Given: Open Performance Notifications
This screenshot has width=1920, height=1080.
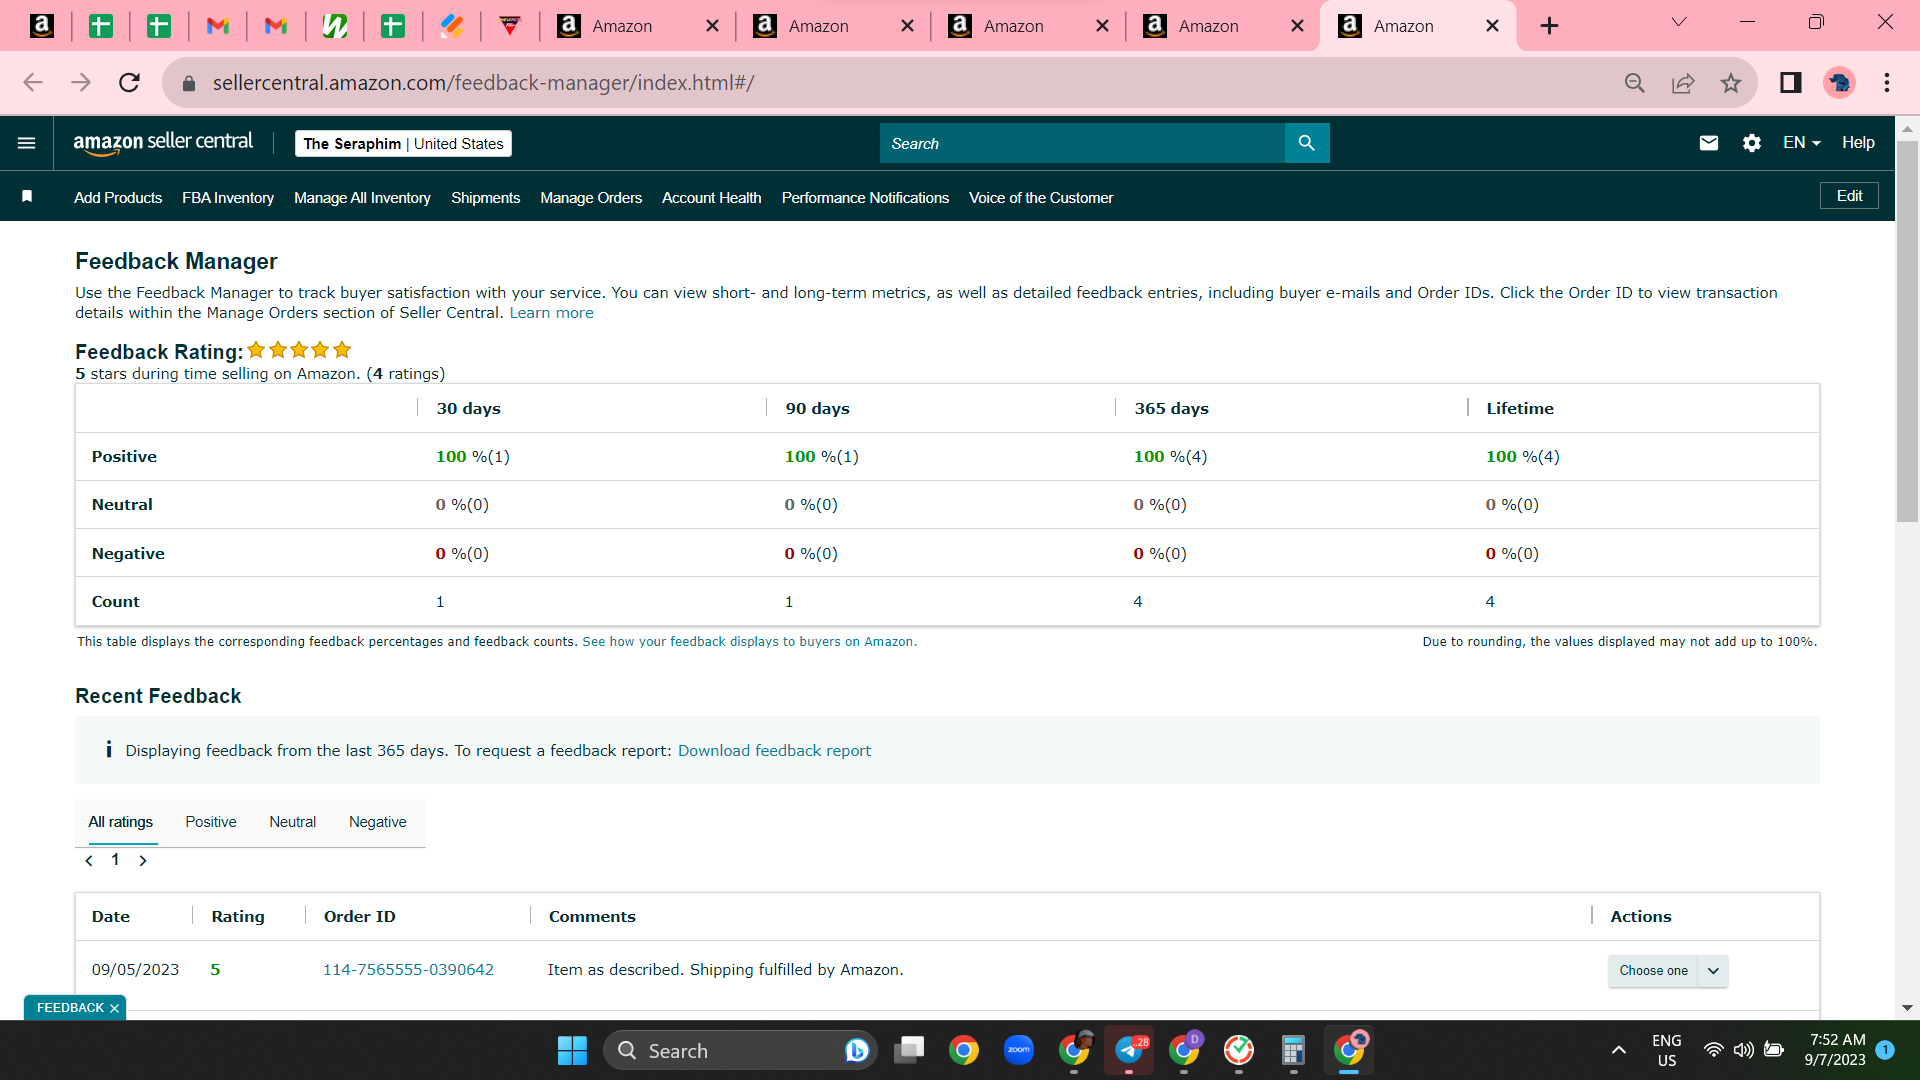Looking at the screenshot, I should click(x=865, y=198).
